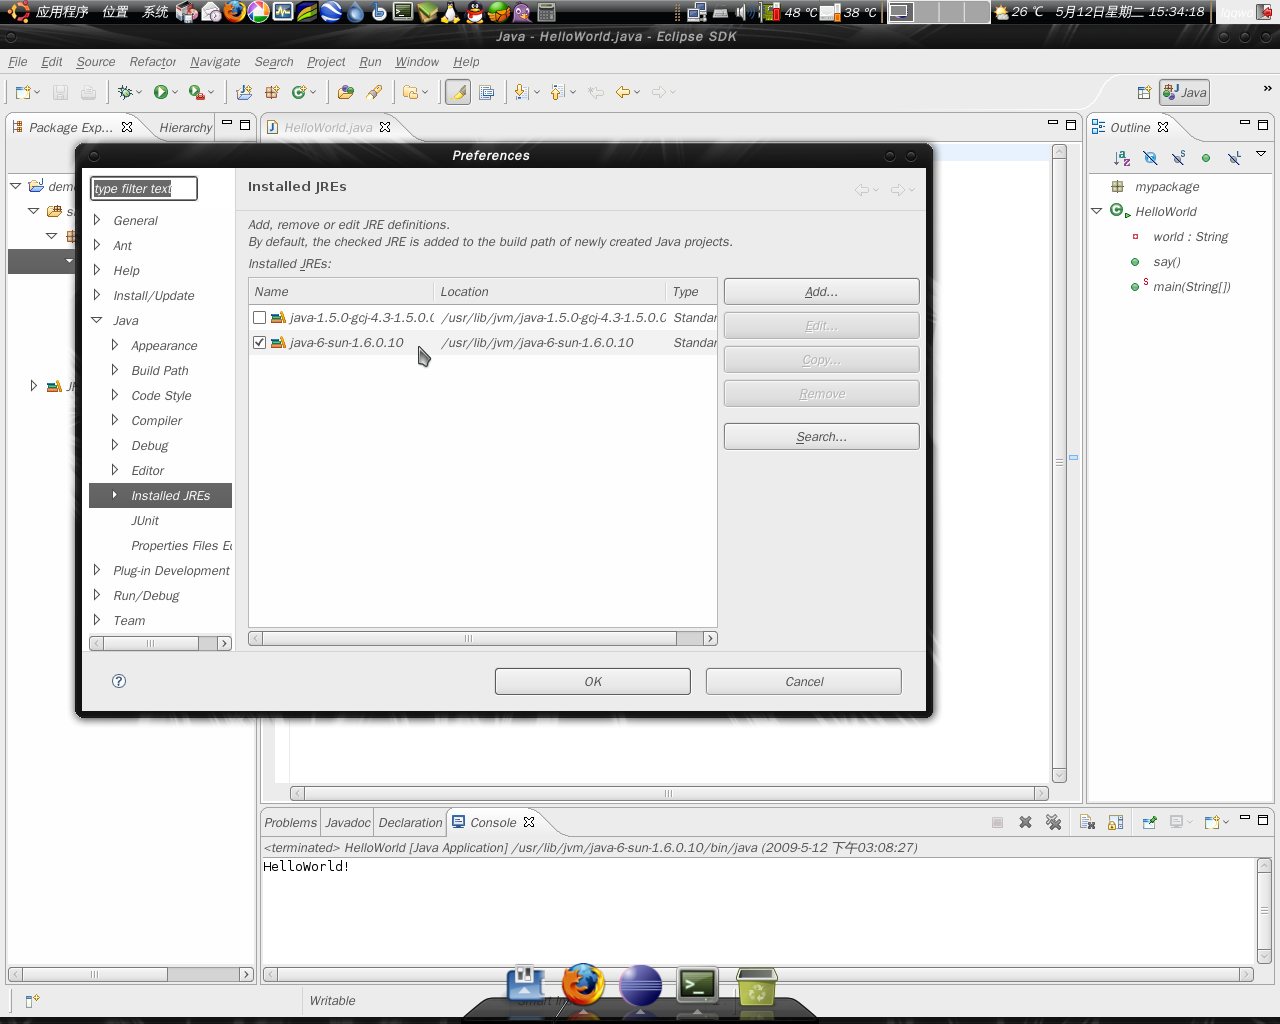Viewport: 1280px width, 1024px height.
Task: Click the Add... button
Action: [821, 292]
